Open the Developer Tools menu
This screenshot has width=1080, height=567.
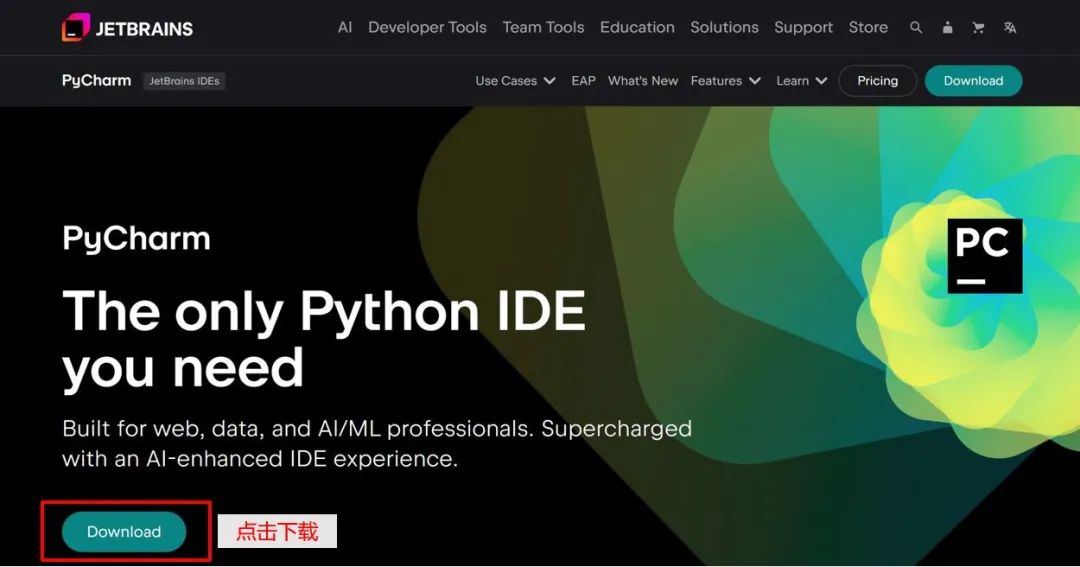pos(427,28)
